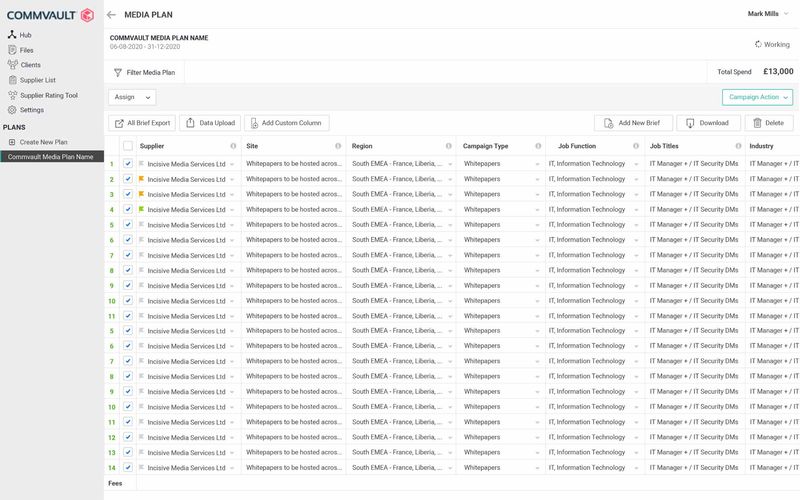
Task: Select Commvault Media Plan Name plan
Action: [x=52, y=157]
